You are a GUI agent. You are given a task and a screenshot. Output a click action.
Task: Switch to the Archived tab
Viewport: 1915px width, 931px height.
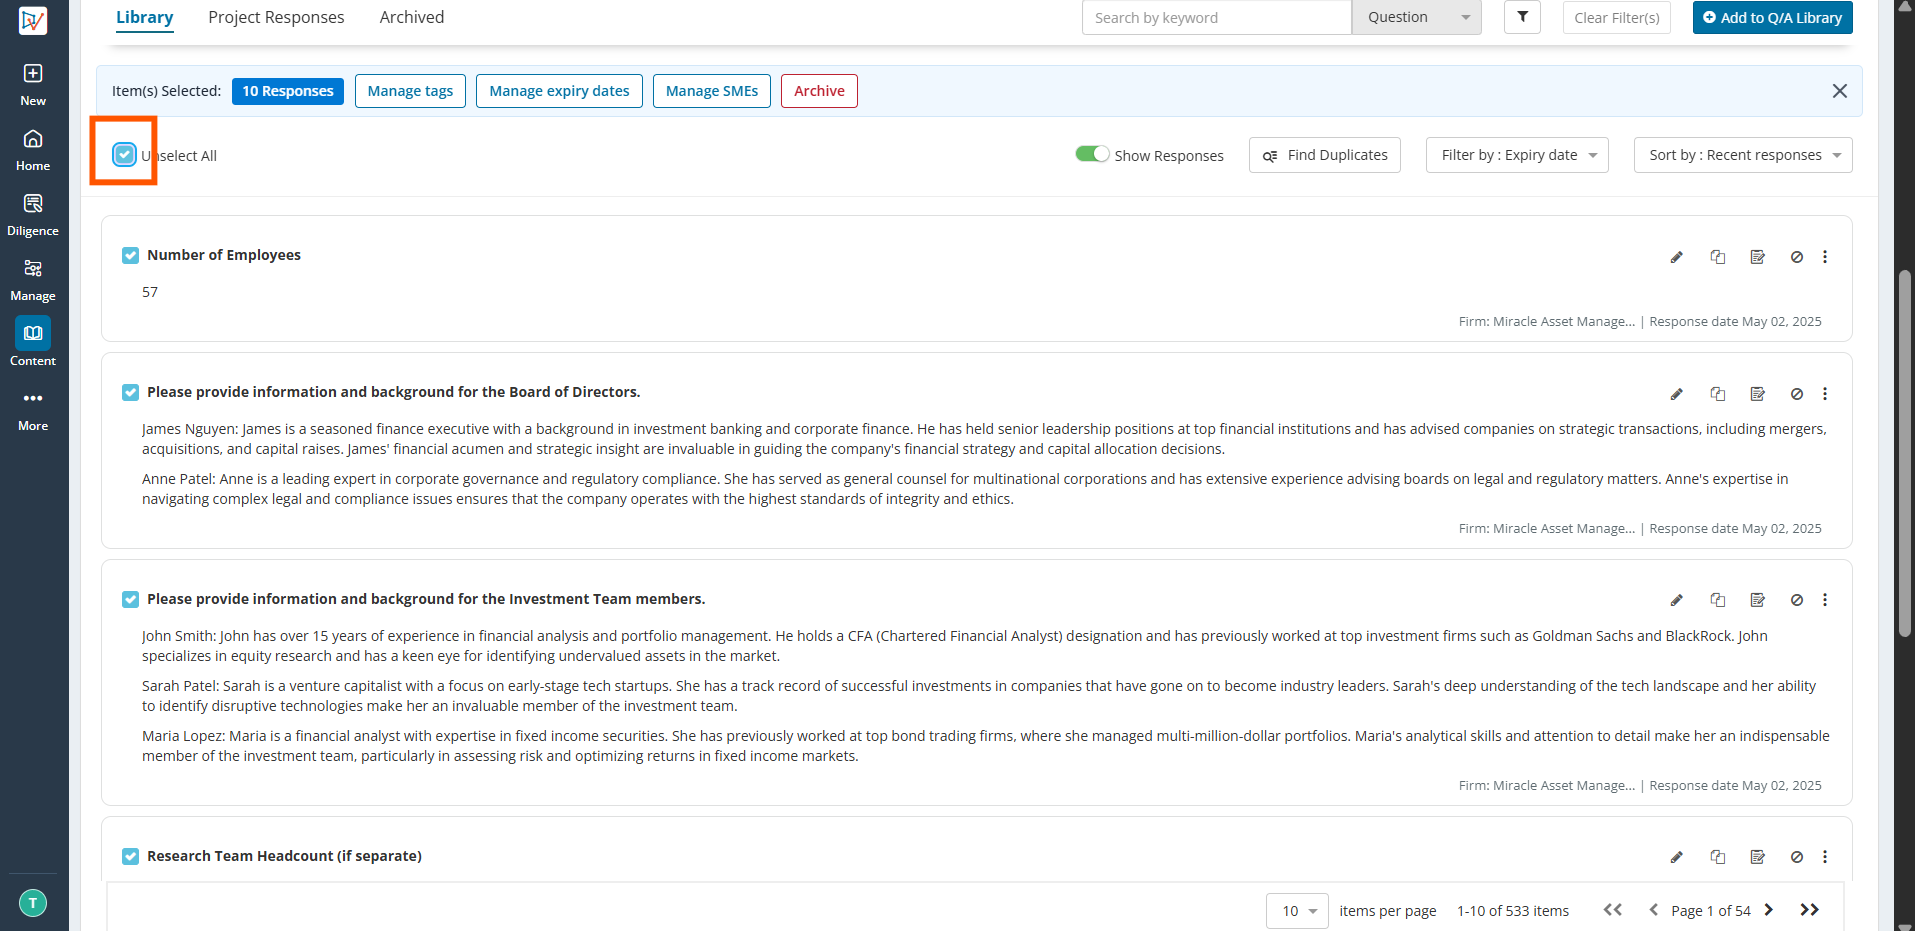coord(412,17)
